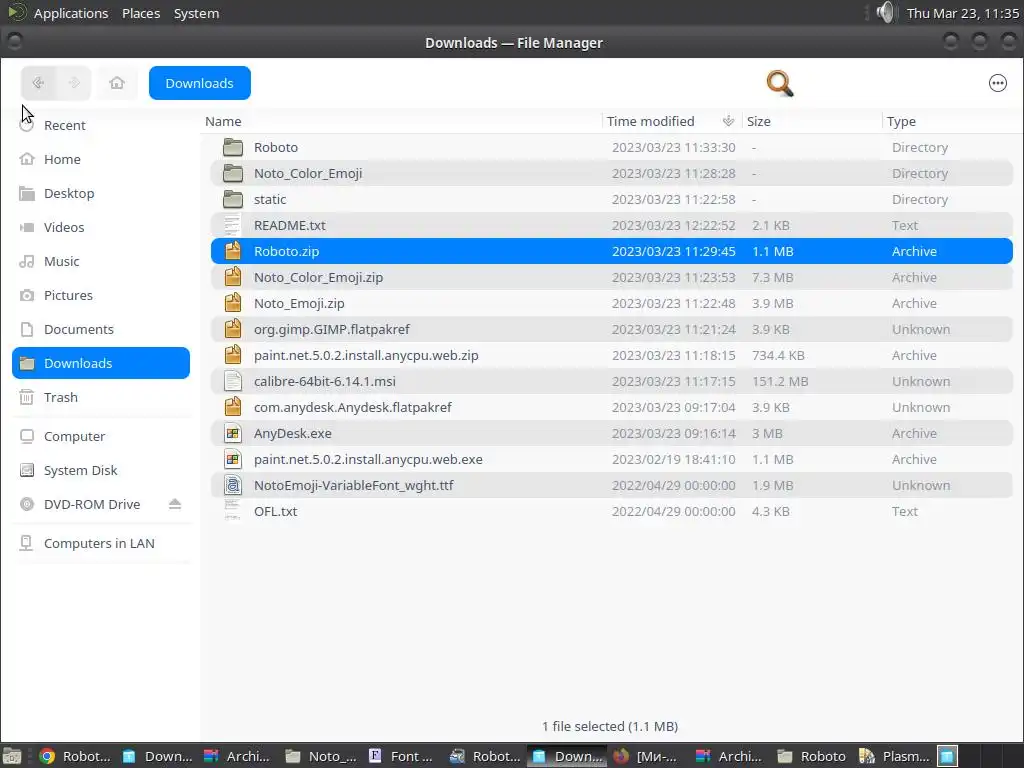Click the show desktop icon in the bottom panel
This screenshot has width=1024, height=768.
(12, 756)
